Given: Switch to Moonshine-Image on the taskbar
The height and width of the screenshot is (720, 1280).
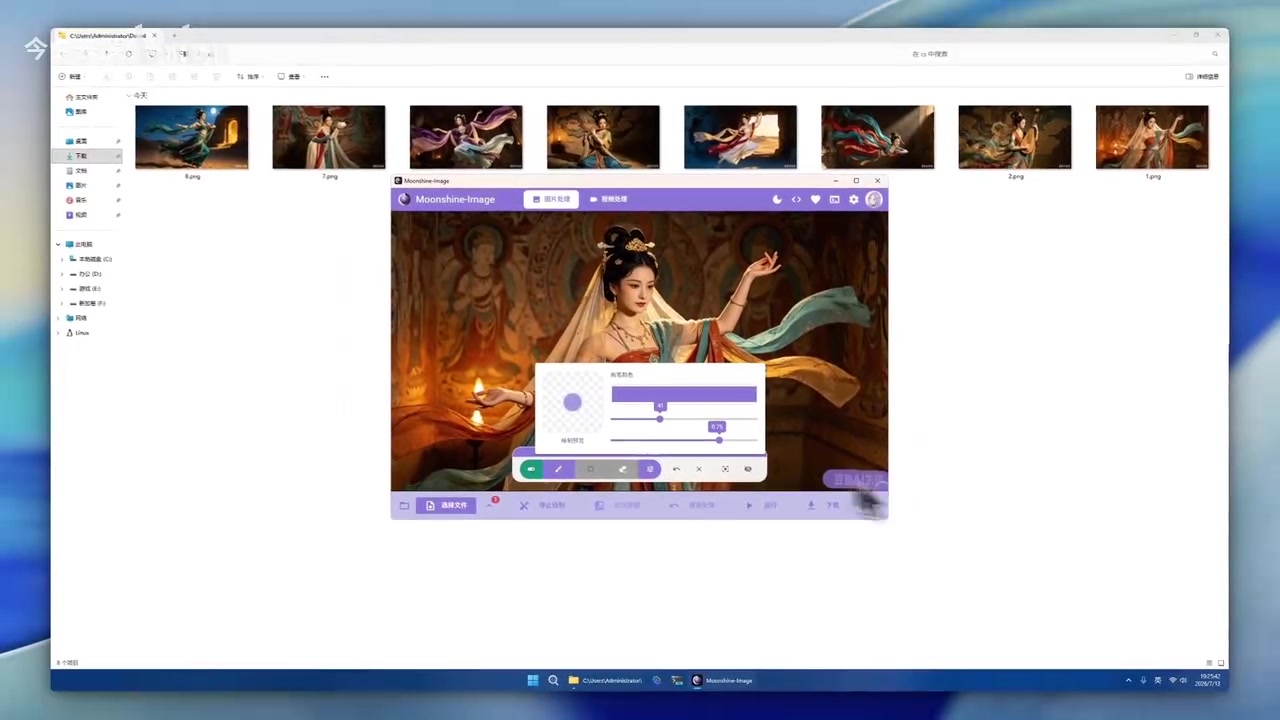Looking at the screenshot, I should point(722,680).
